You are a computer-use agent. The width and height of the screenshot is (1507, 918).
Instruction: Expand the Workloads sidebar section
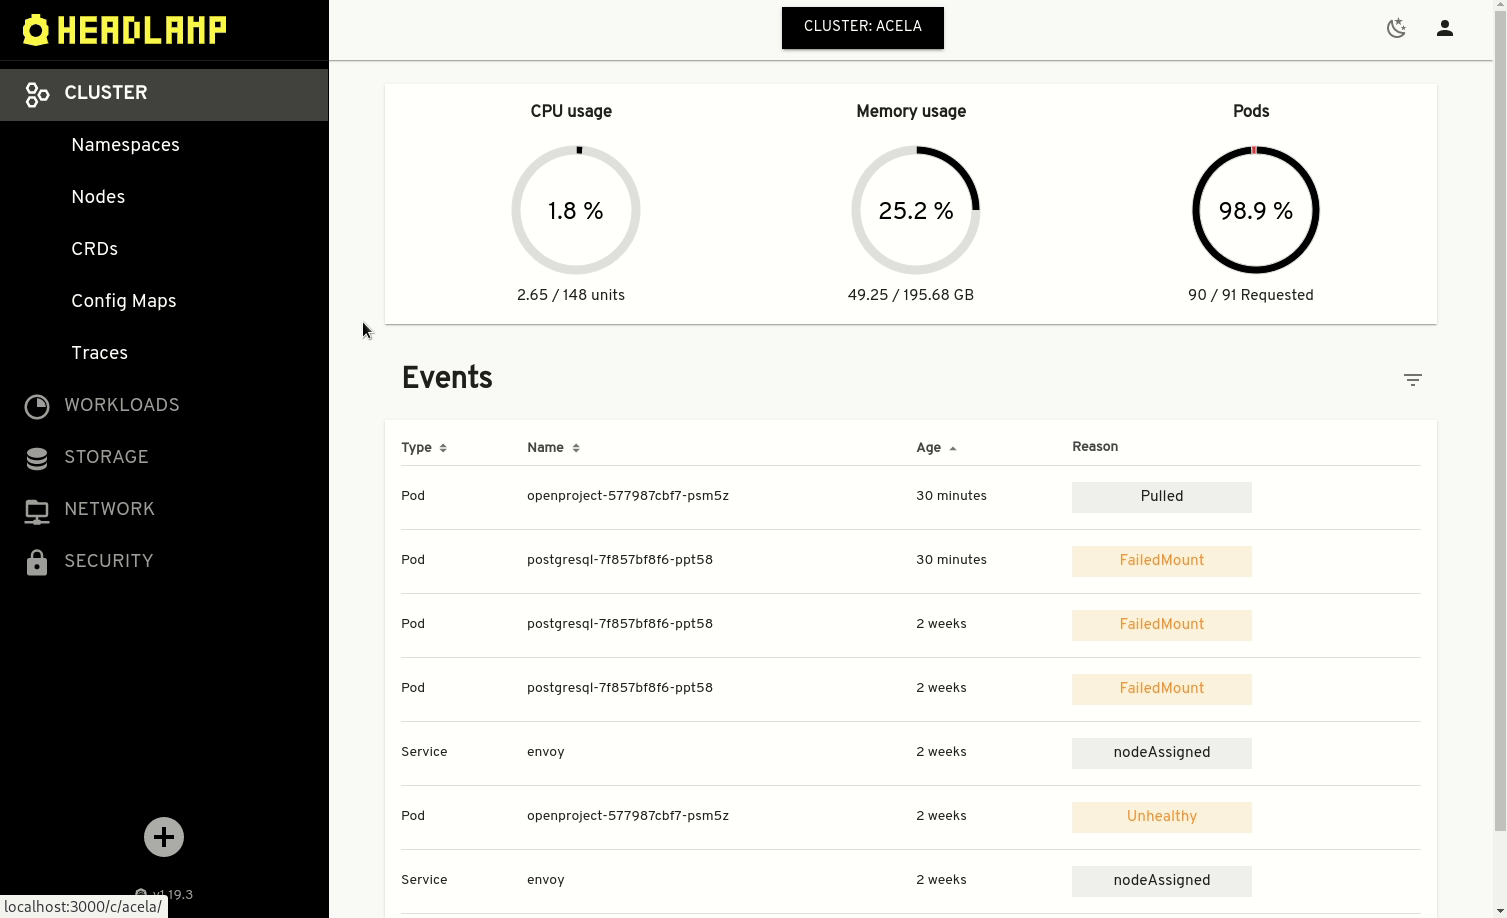coord(121,405)
